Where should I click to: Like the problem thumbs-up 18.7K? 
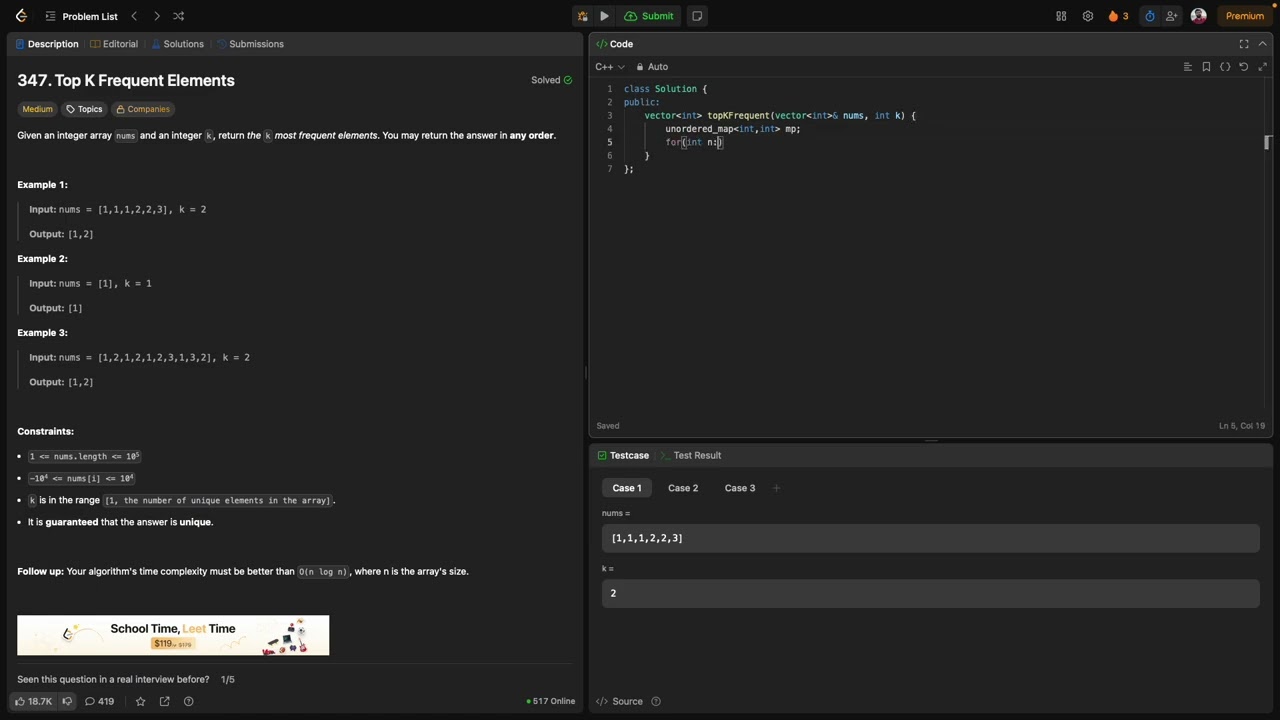coord(33,701)
